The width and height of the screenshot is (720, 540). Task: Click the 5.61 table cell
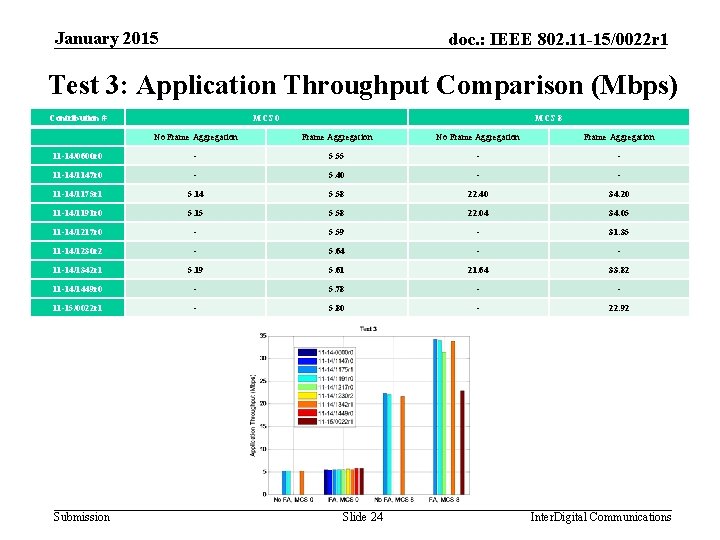coord(336,270)
